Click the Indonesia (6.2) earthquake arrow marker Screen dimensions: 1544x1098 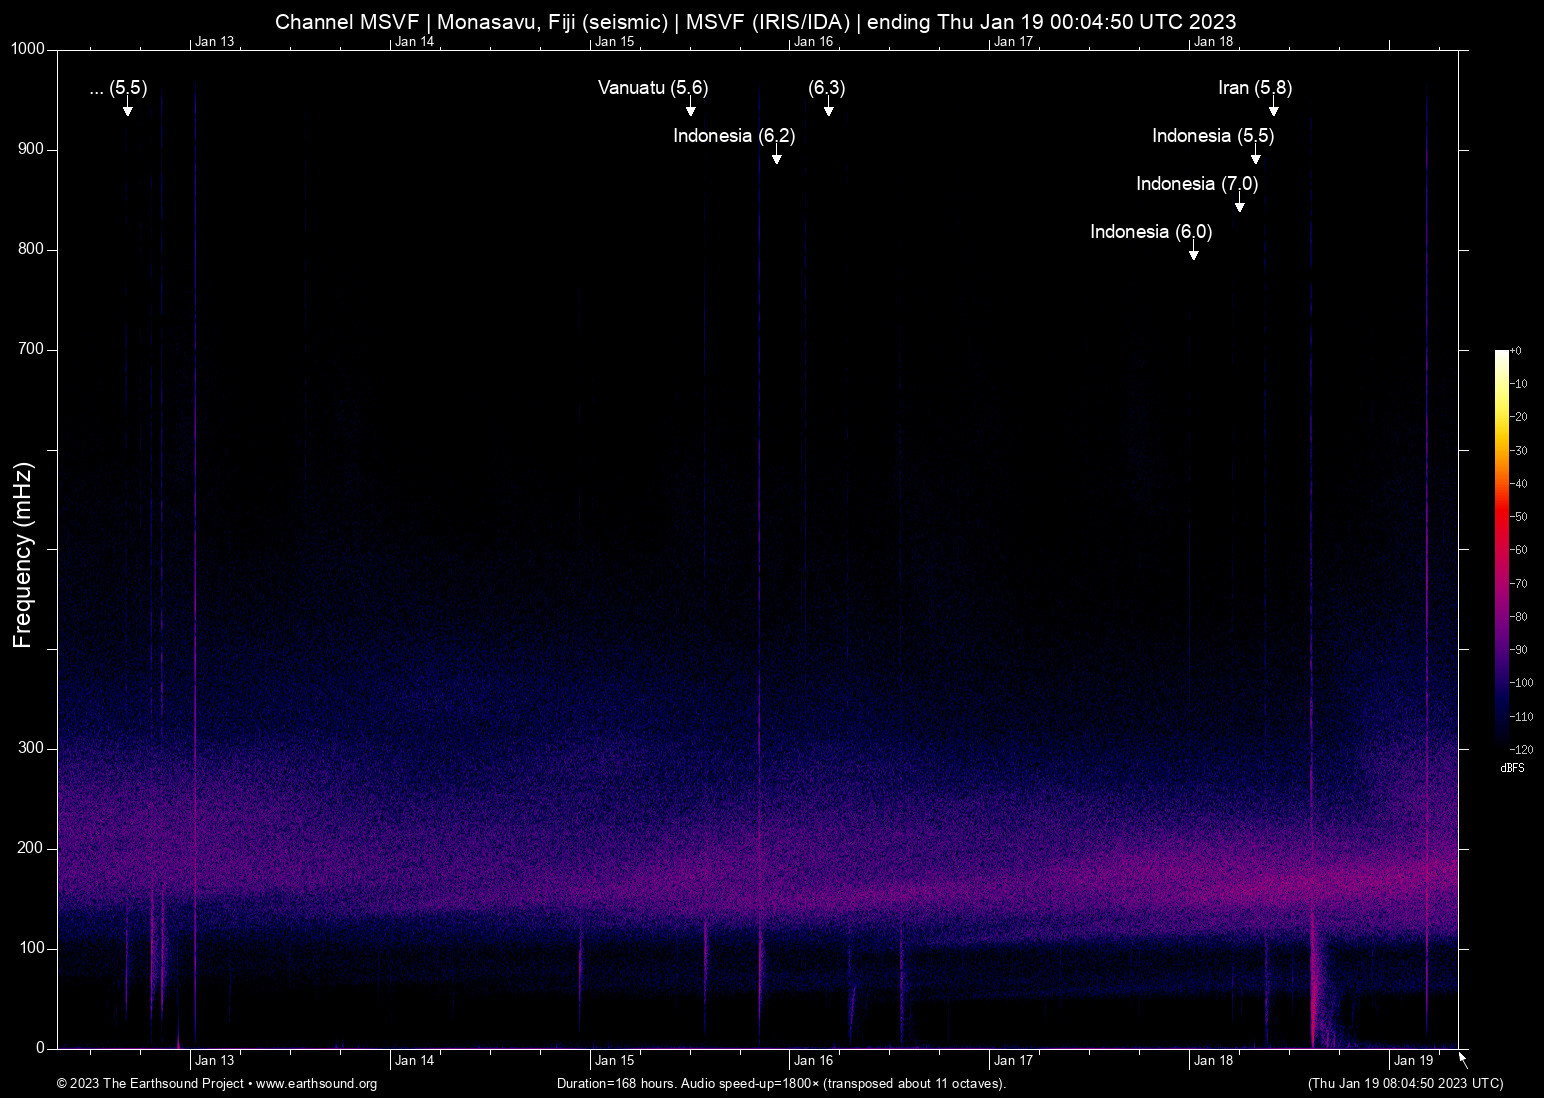point(776,156)
